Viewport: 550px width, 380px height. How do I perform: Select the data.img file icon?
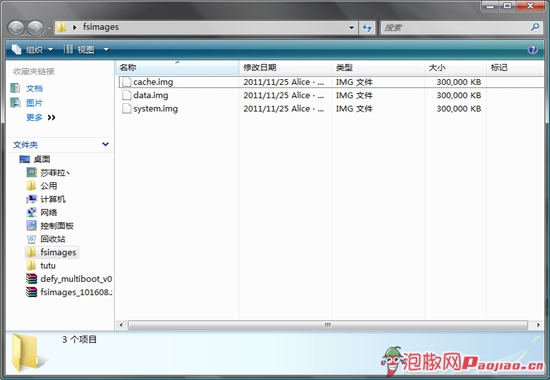[x=126, y=95]
